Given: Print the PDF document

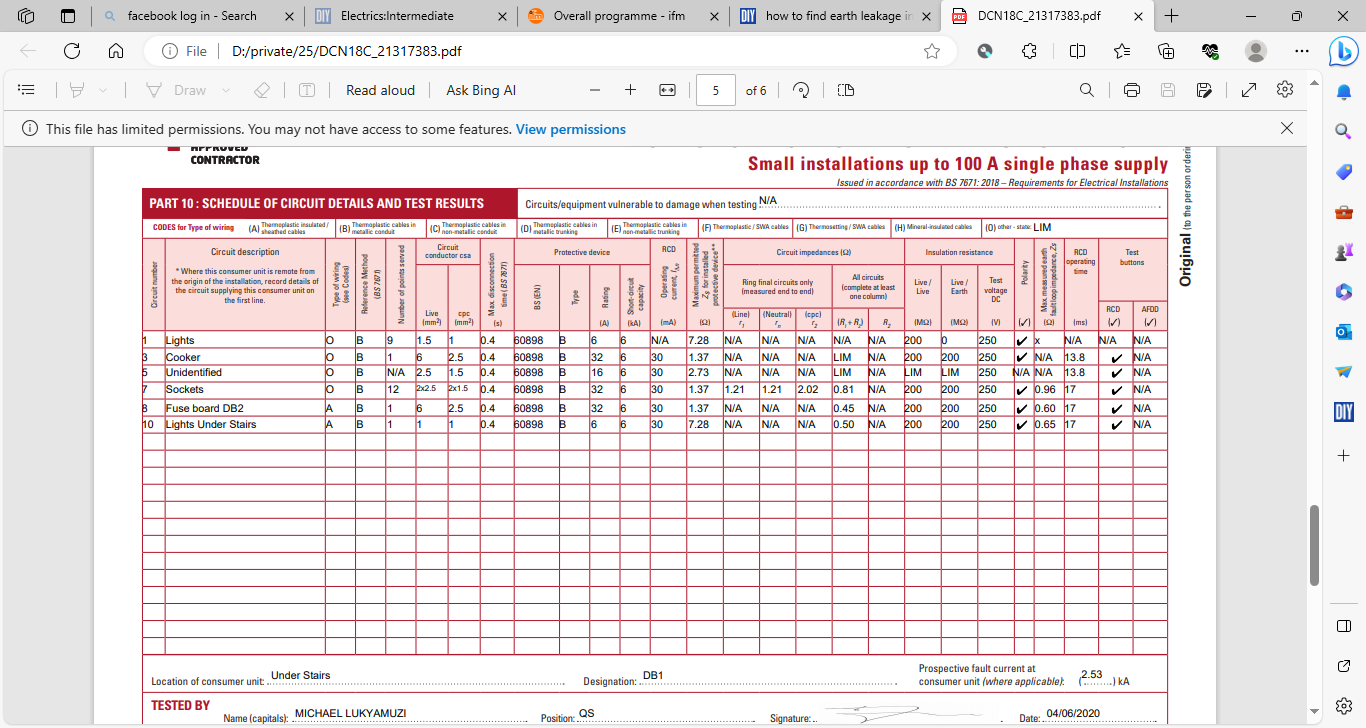Looking at the screenshot, I should (1132, 90).
